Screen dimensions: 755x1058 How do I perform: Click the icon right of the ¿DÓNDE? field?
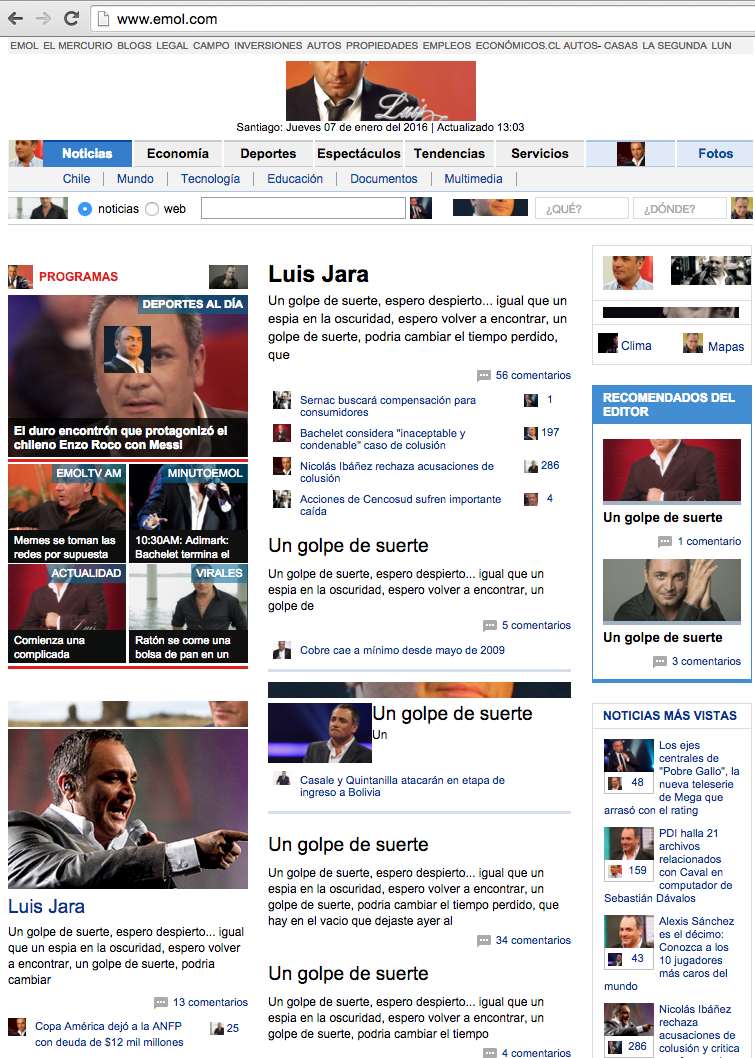(742, 208)
